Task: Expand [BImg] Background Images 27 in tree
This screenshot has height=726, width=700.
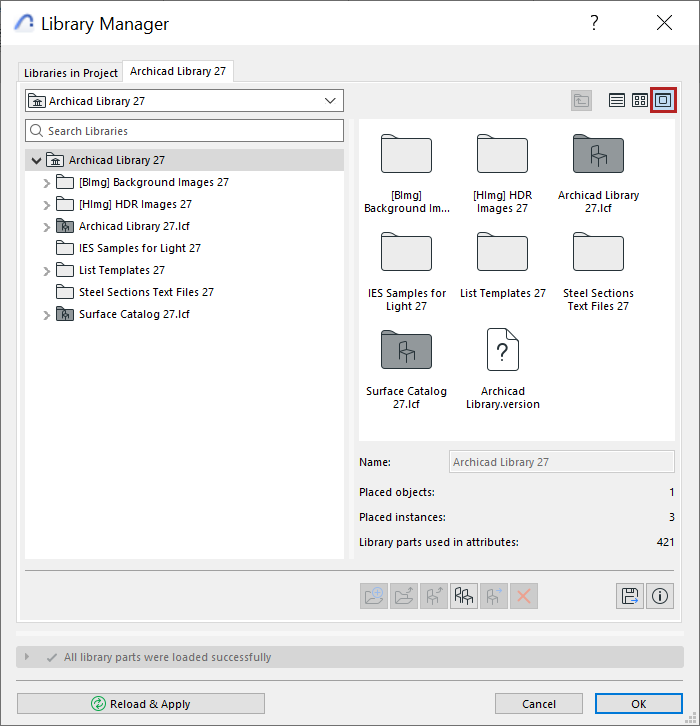Action: pyautogui.click(x=46, y=183)
